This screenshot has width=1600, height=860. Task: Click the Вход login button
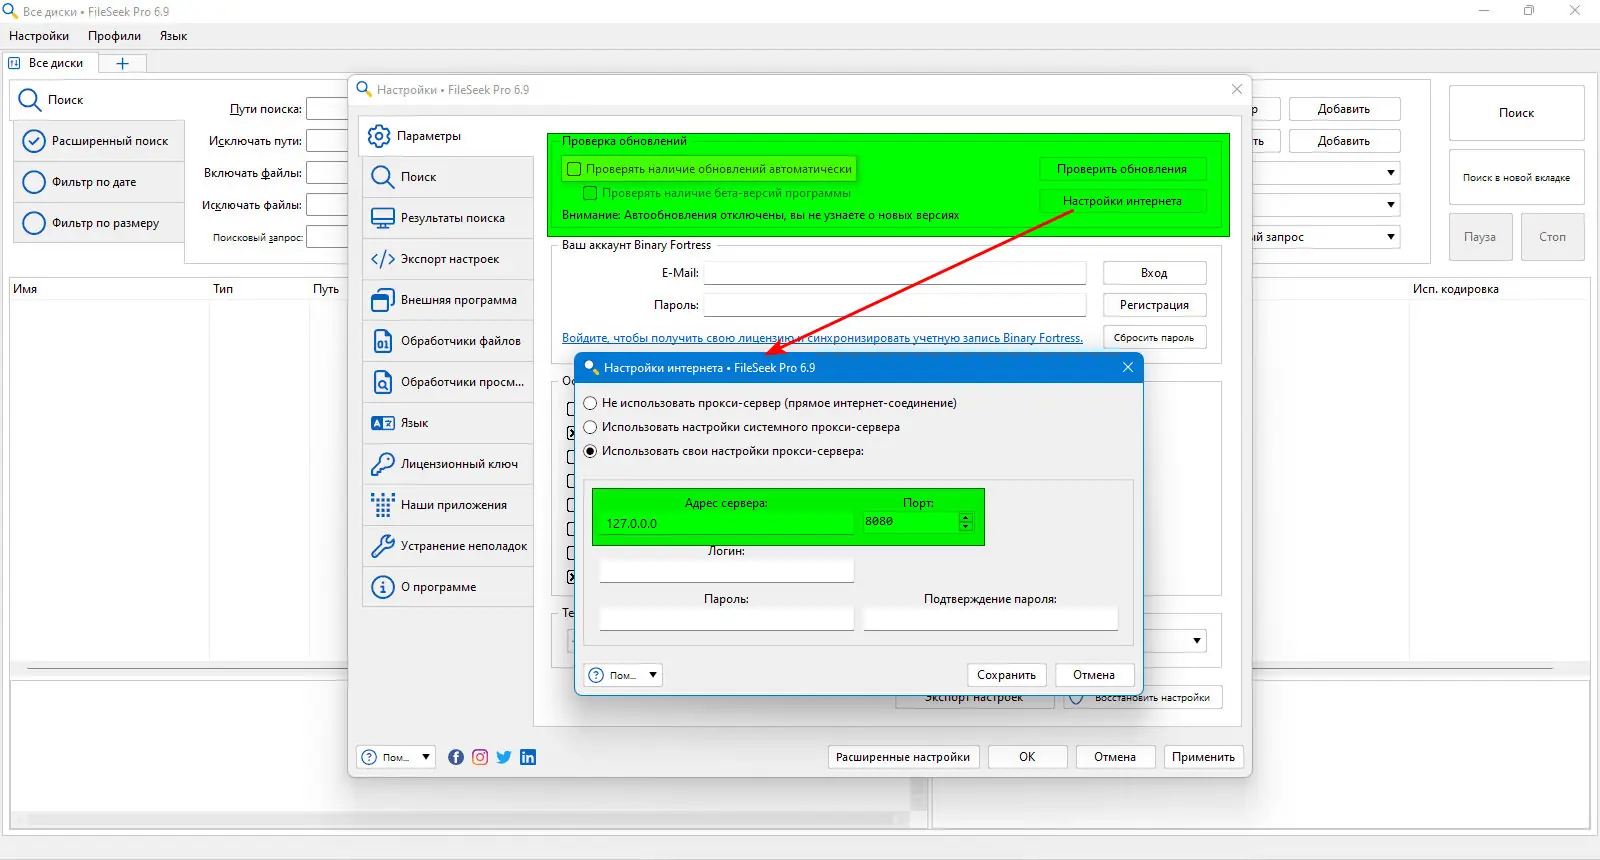pyautogui.click(x=1154, y=273)
